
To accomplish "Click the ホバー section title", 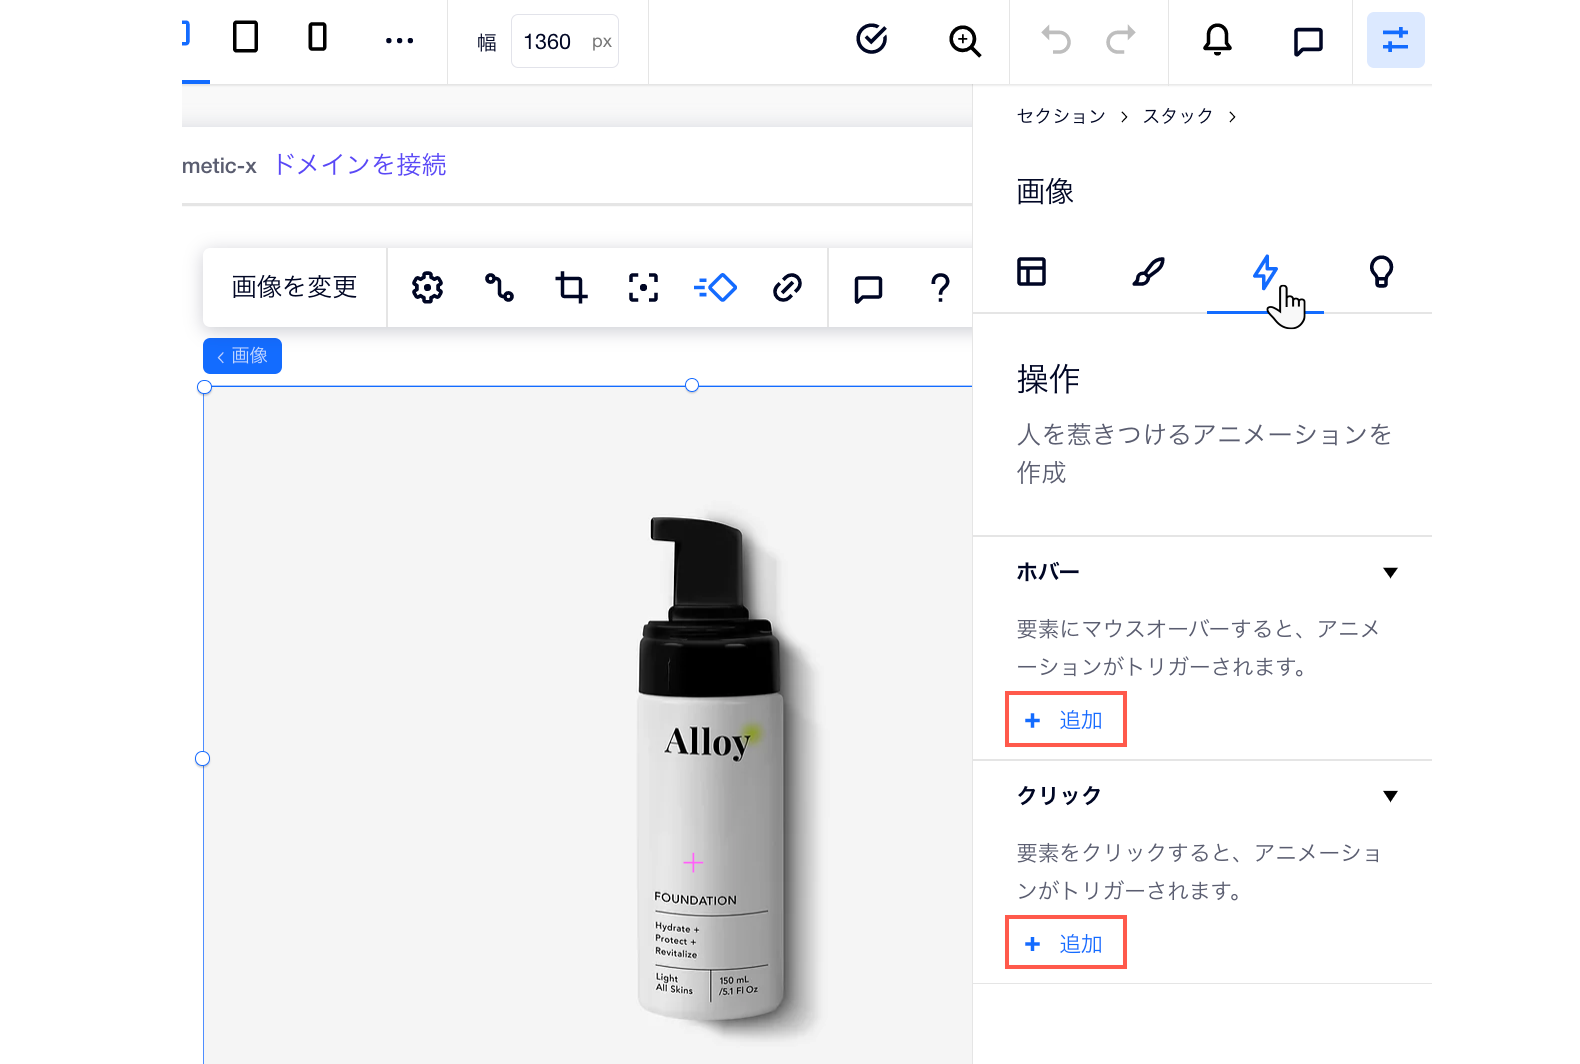I will tap(1048, 572).
